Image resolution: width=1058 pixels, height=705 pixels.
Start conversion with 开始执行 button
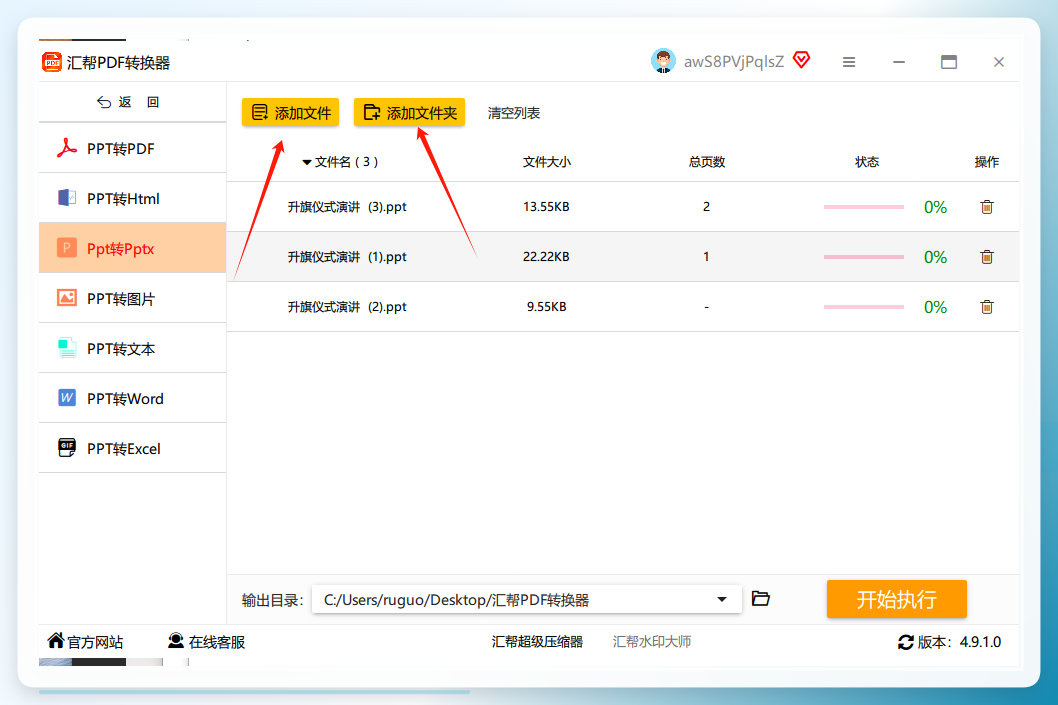pyautogui.click(x=897, y=599)
